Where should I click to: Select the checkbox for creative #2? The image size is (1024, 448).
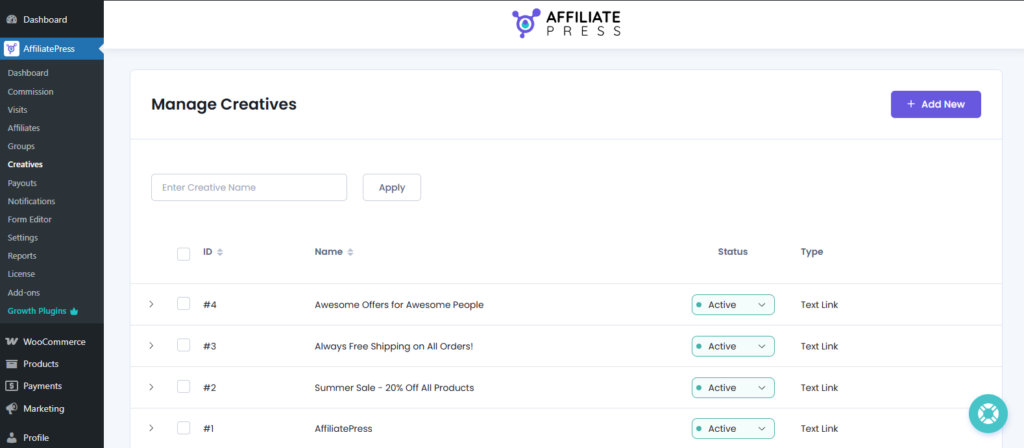[x=183, y=387]
